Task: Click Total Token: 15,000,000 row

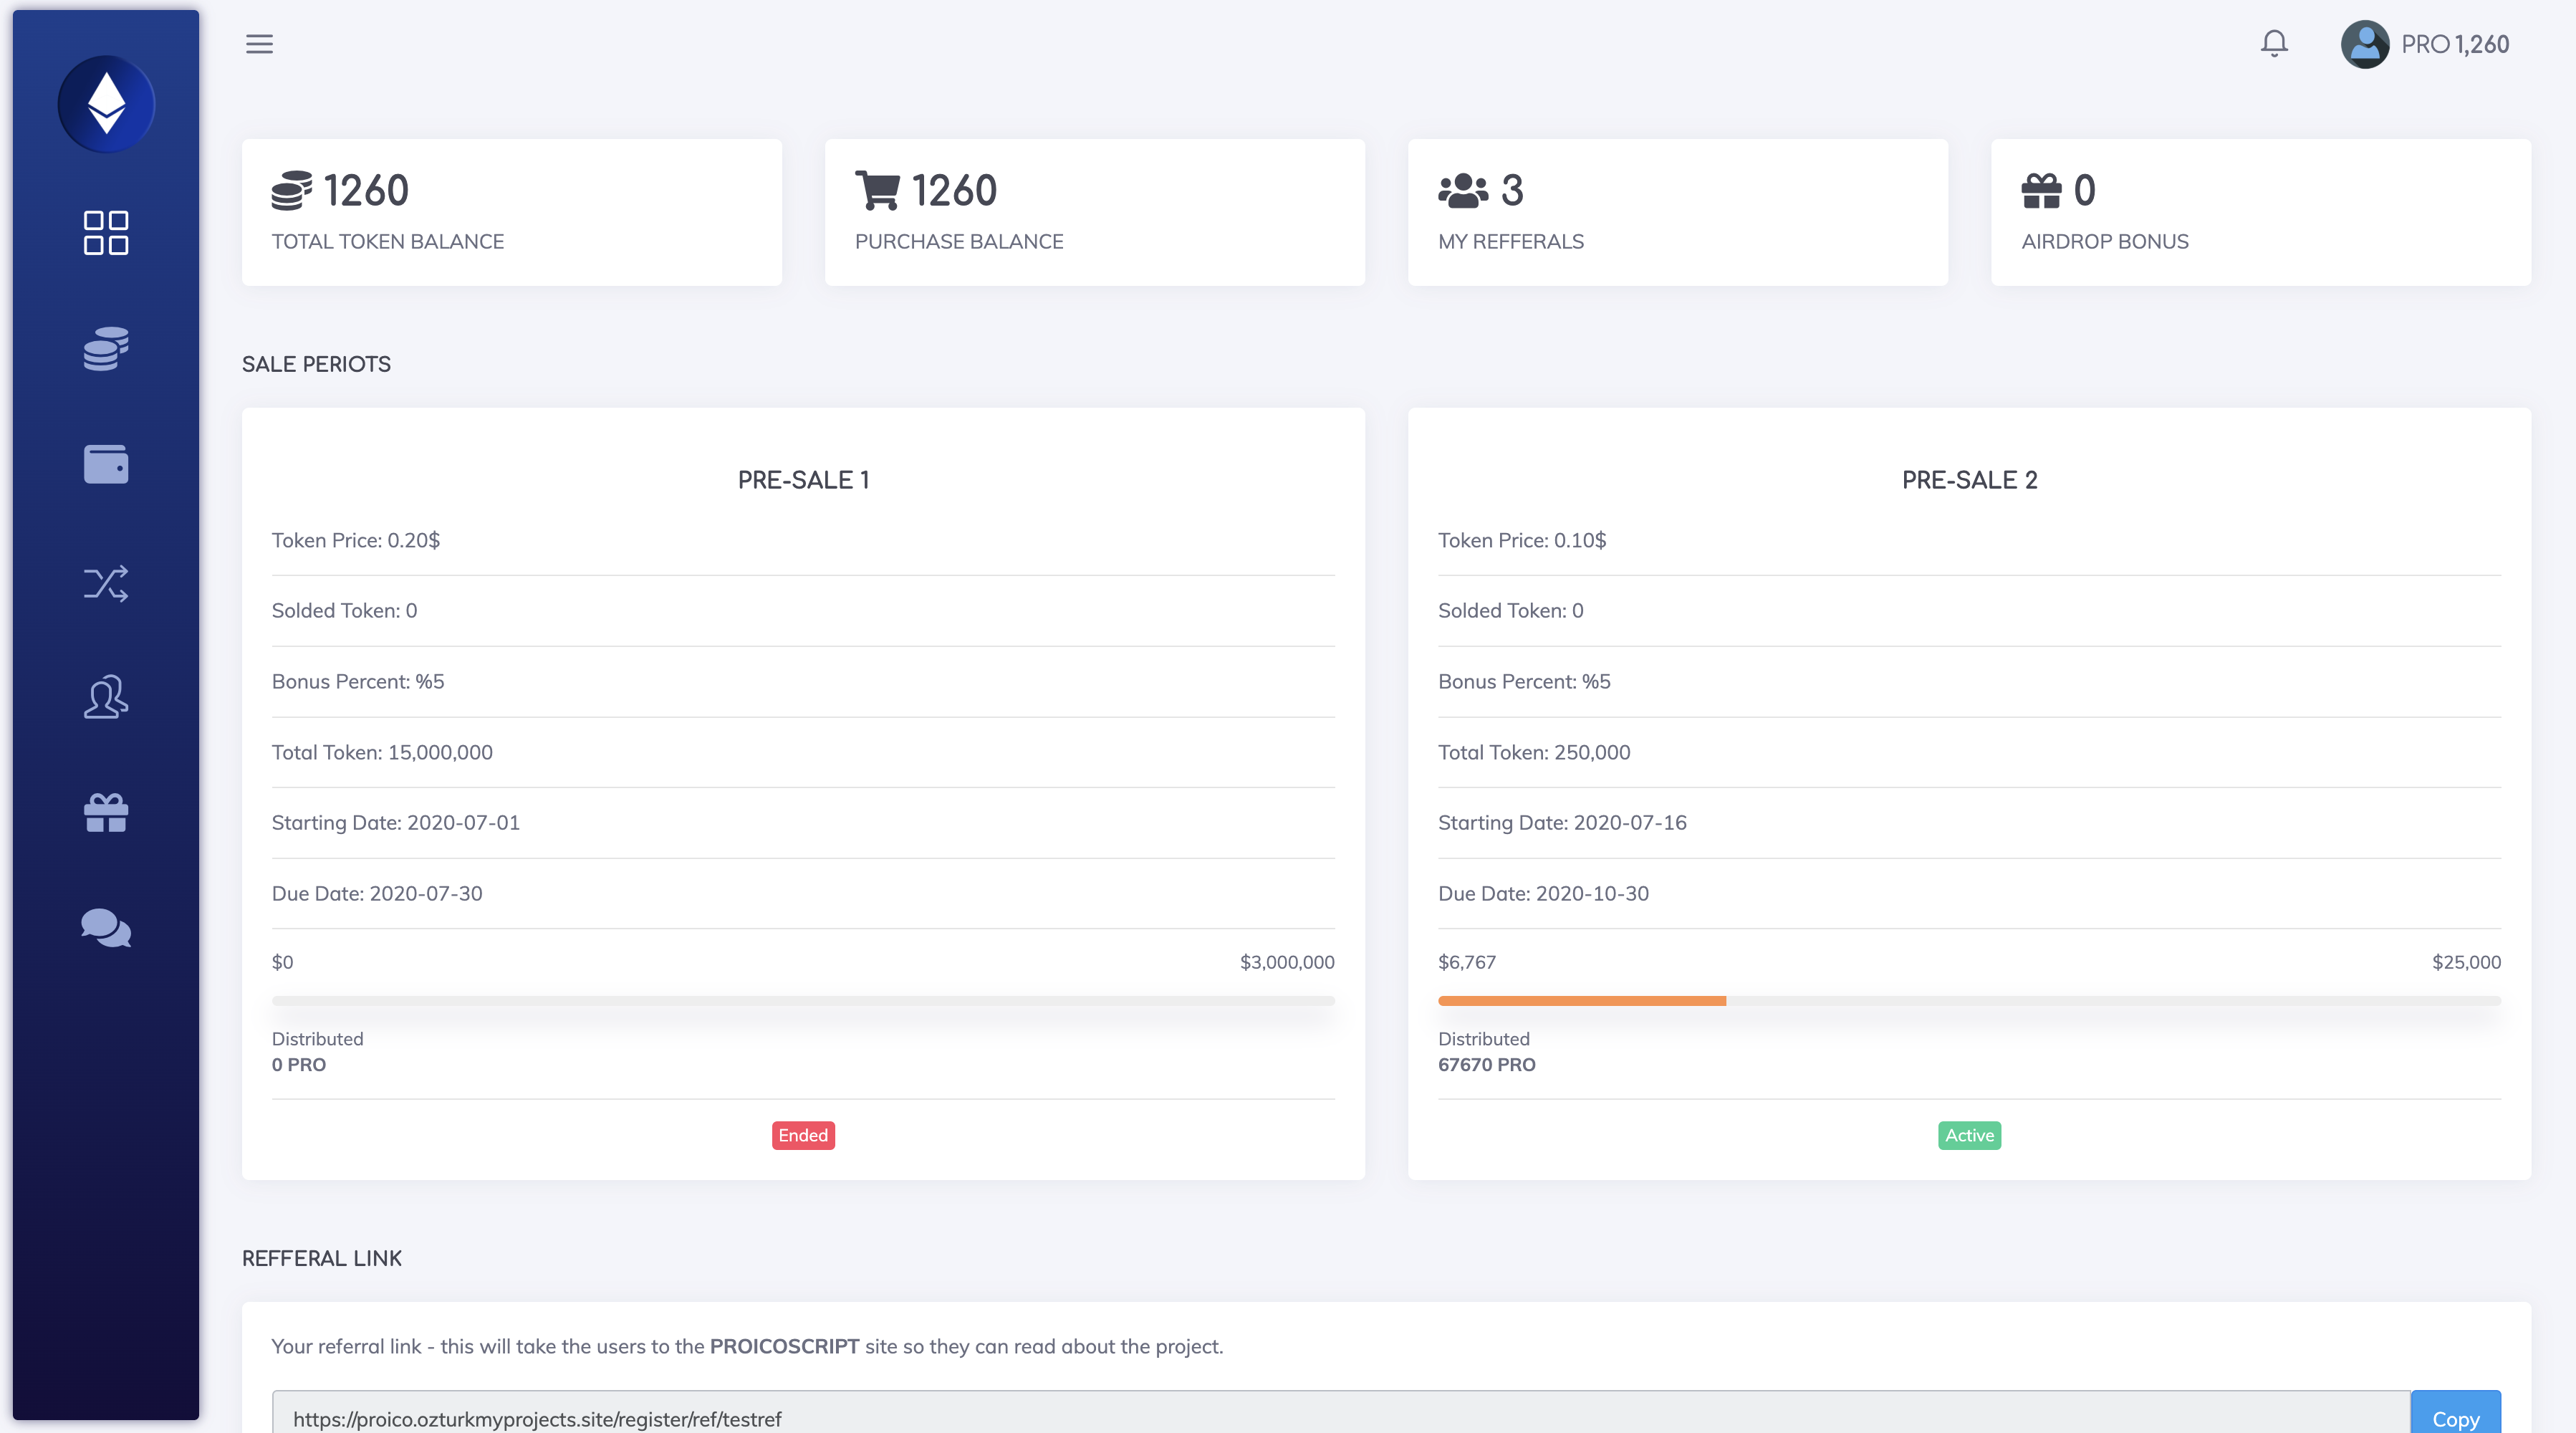Action: point(803,752)
